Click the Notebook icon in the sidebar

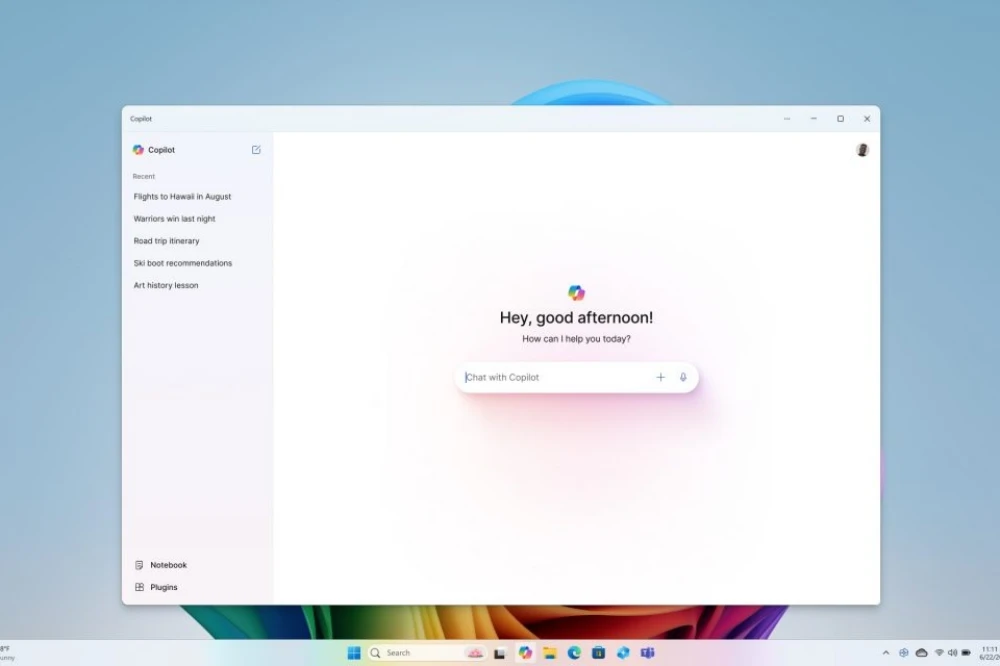pyautogui.click(x=139, y=565)
